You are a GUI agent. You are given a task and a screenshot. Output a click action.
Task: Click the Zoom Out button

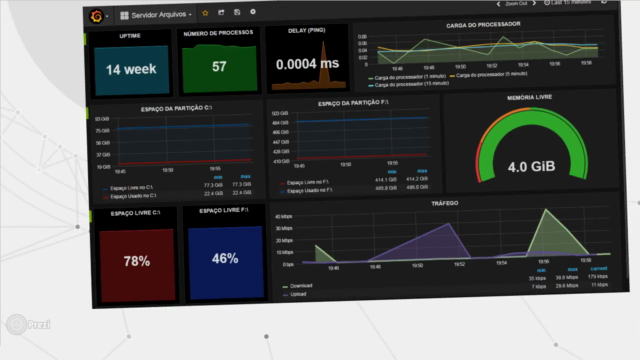tap(516, 4)
